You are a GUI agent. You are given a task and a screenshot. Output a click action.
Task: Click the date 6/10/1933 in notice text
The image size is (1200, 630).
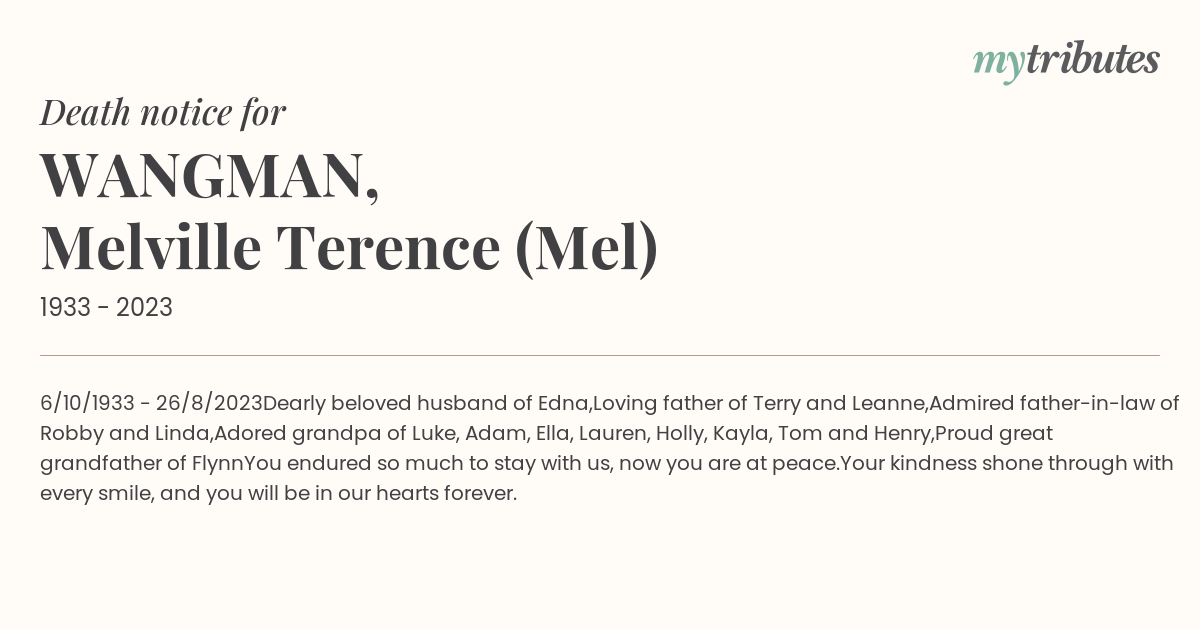87,404
